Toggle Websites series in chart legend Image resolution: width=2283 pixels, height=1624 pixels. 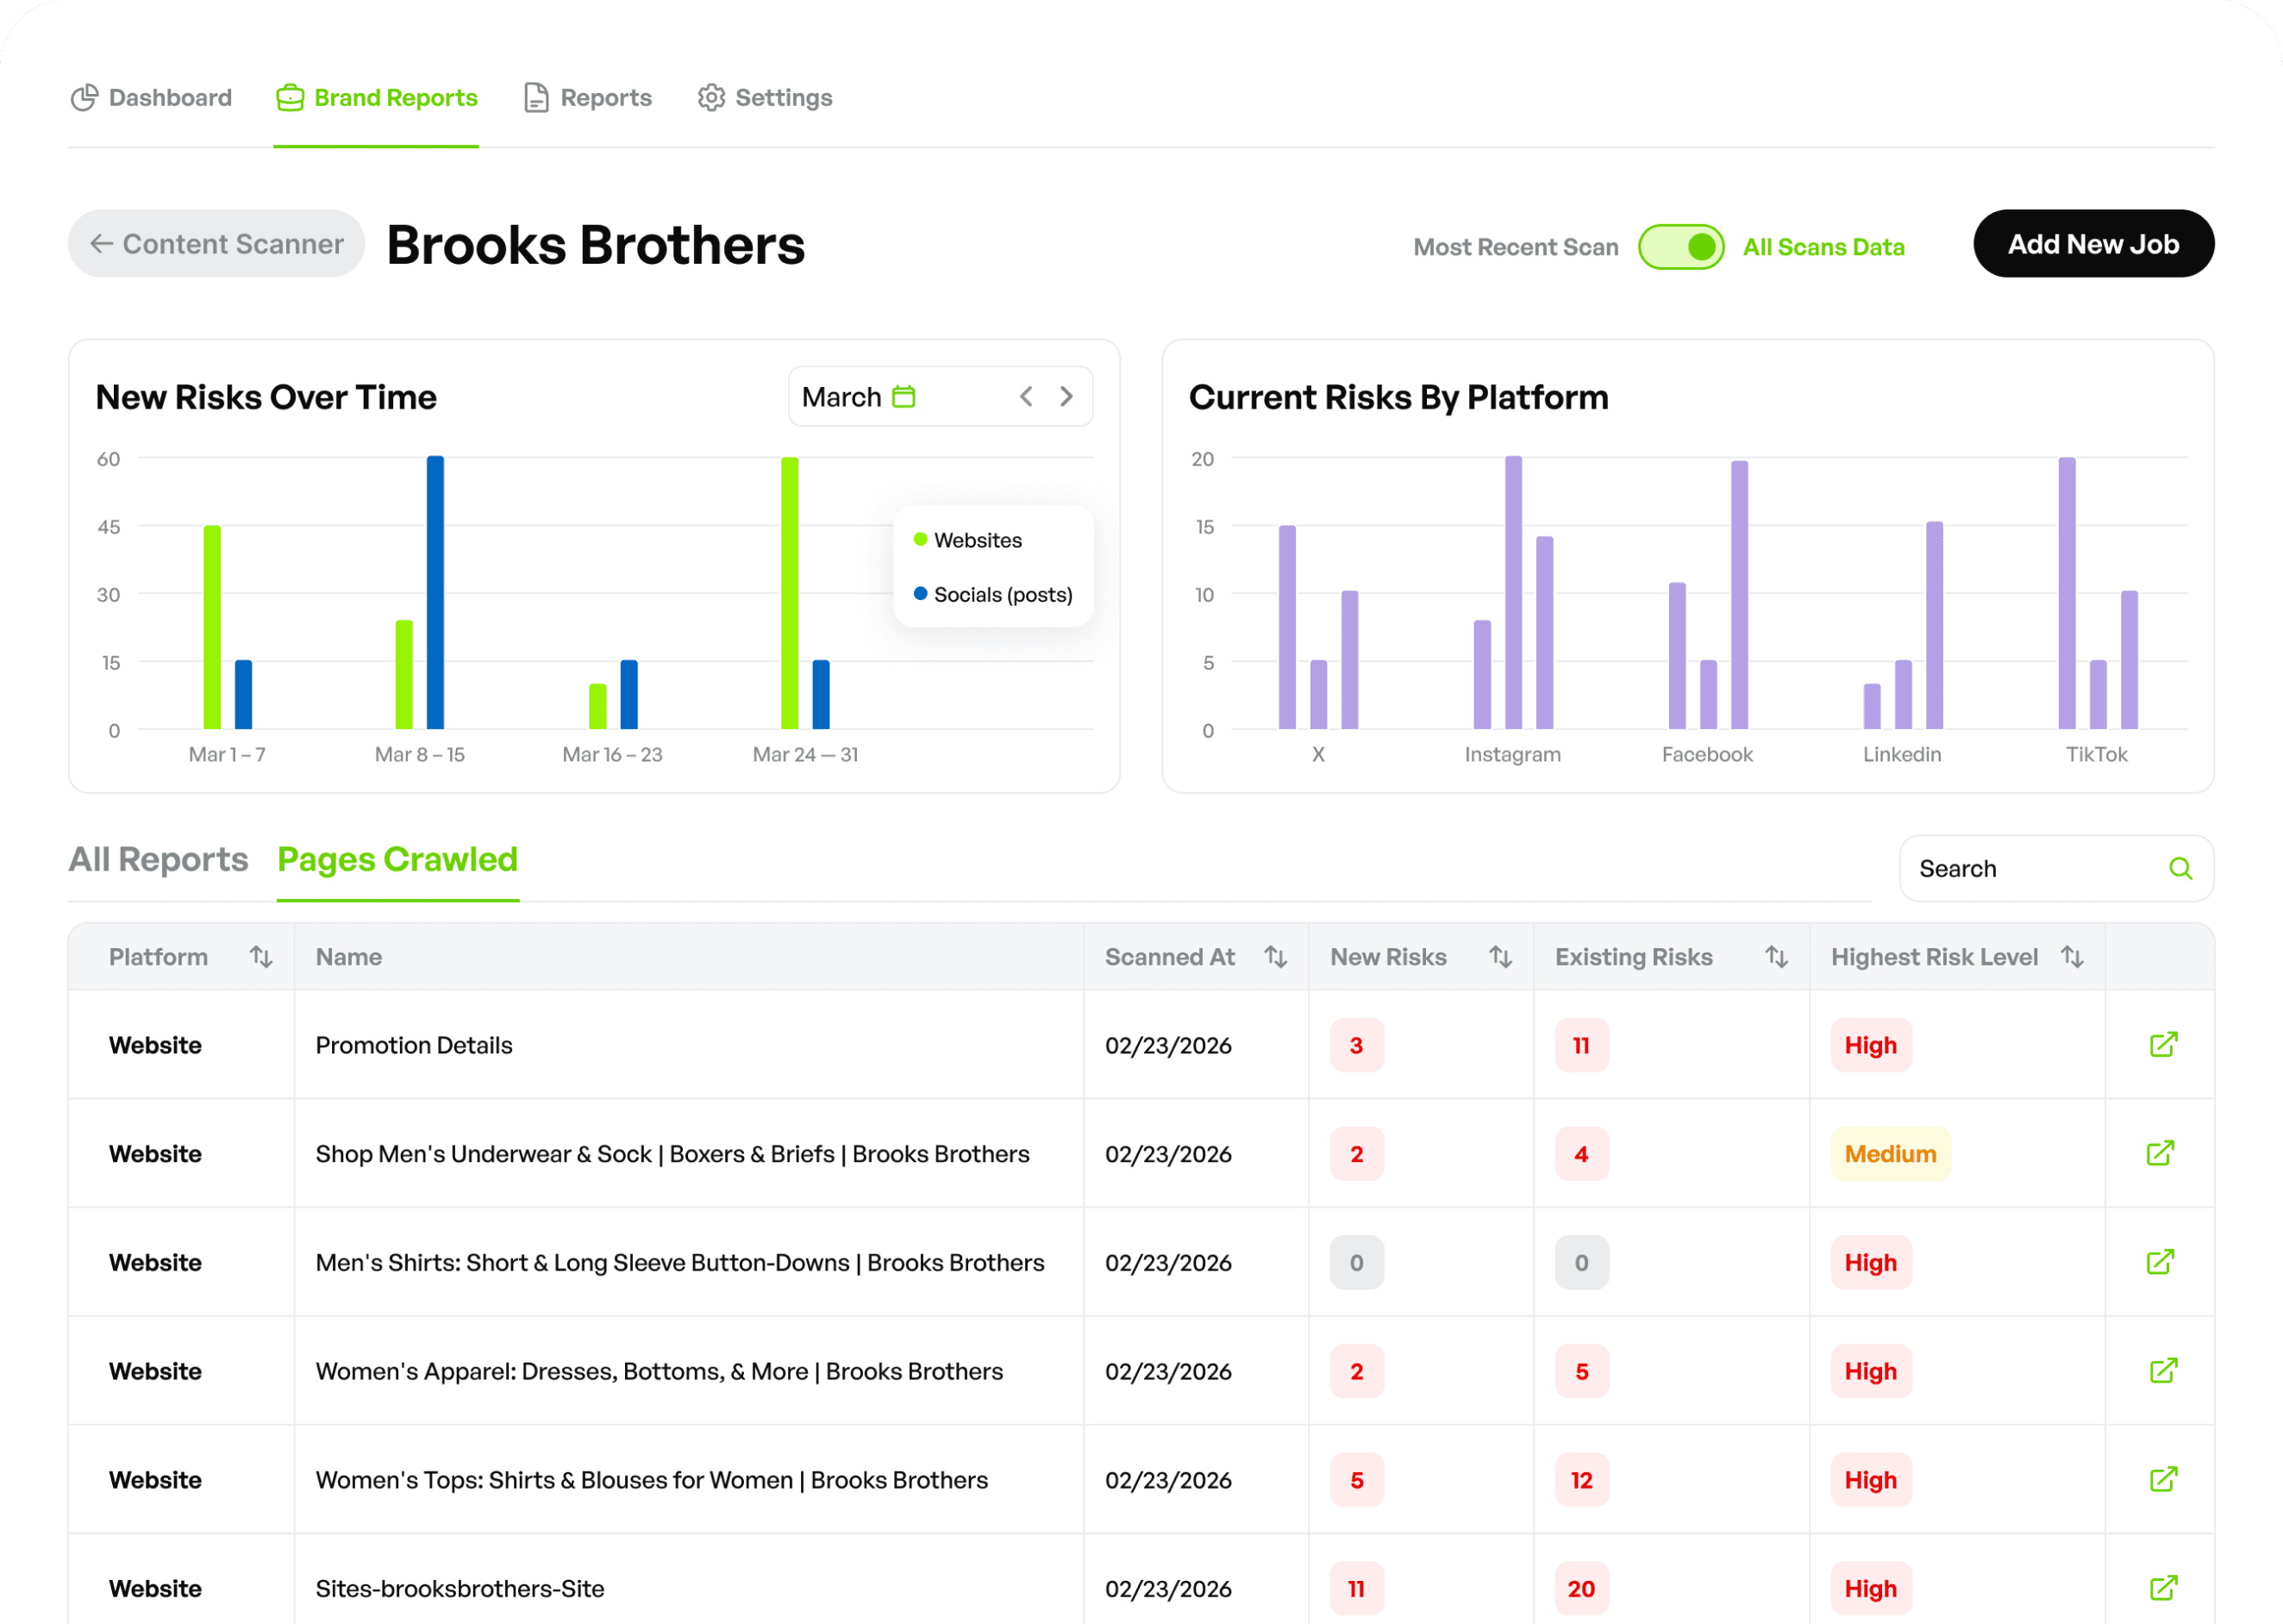point(968,540)
